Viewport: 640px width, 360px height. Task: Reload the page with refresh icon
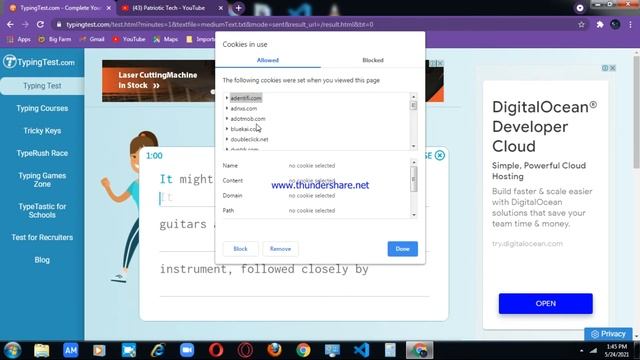pos(40,24)
